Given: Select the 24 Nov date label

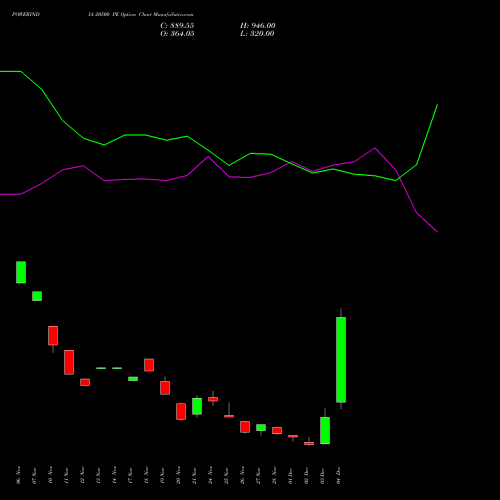Looking at the screenshot, I should [210, 475].
